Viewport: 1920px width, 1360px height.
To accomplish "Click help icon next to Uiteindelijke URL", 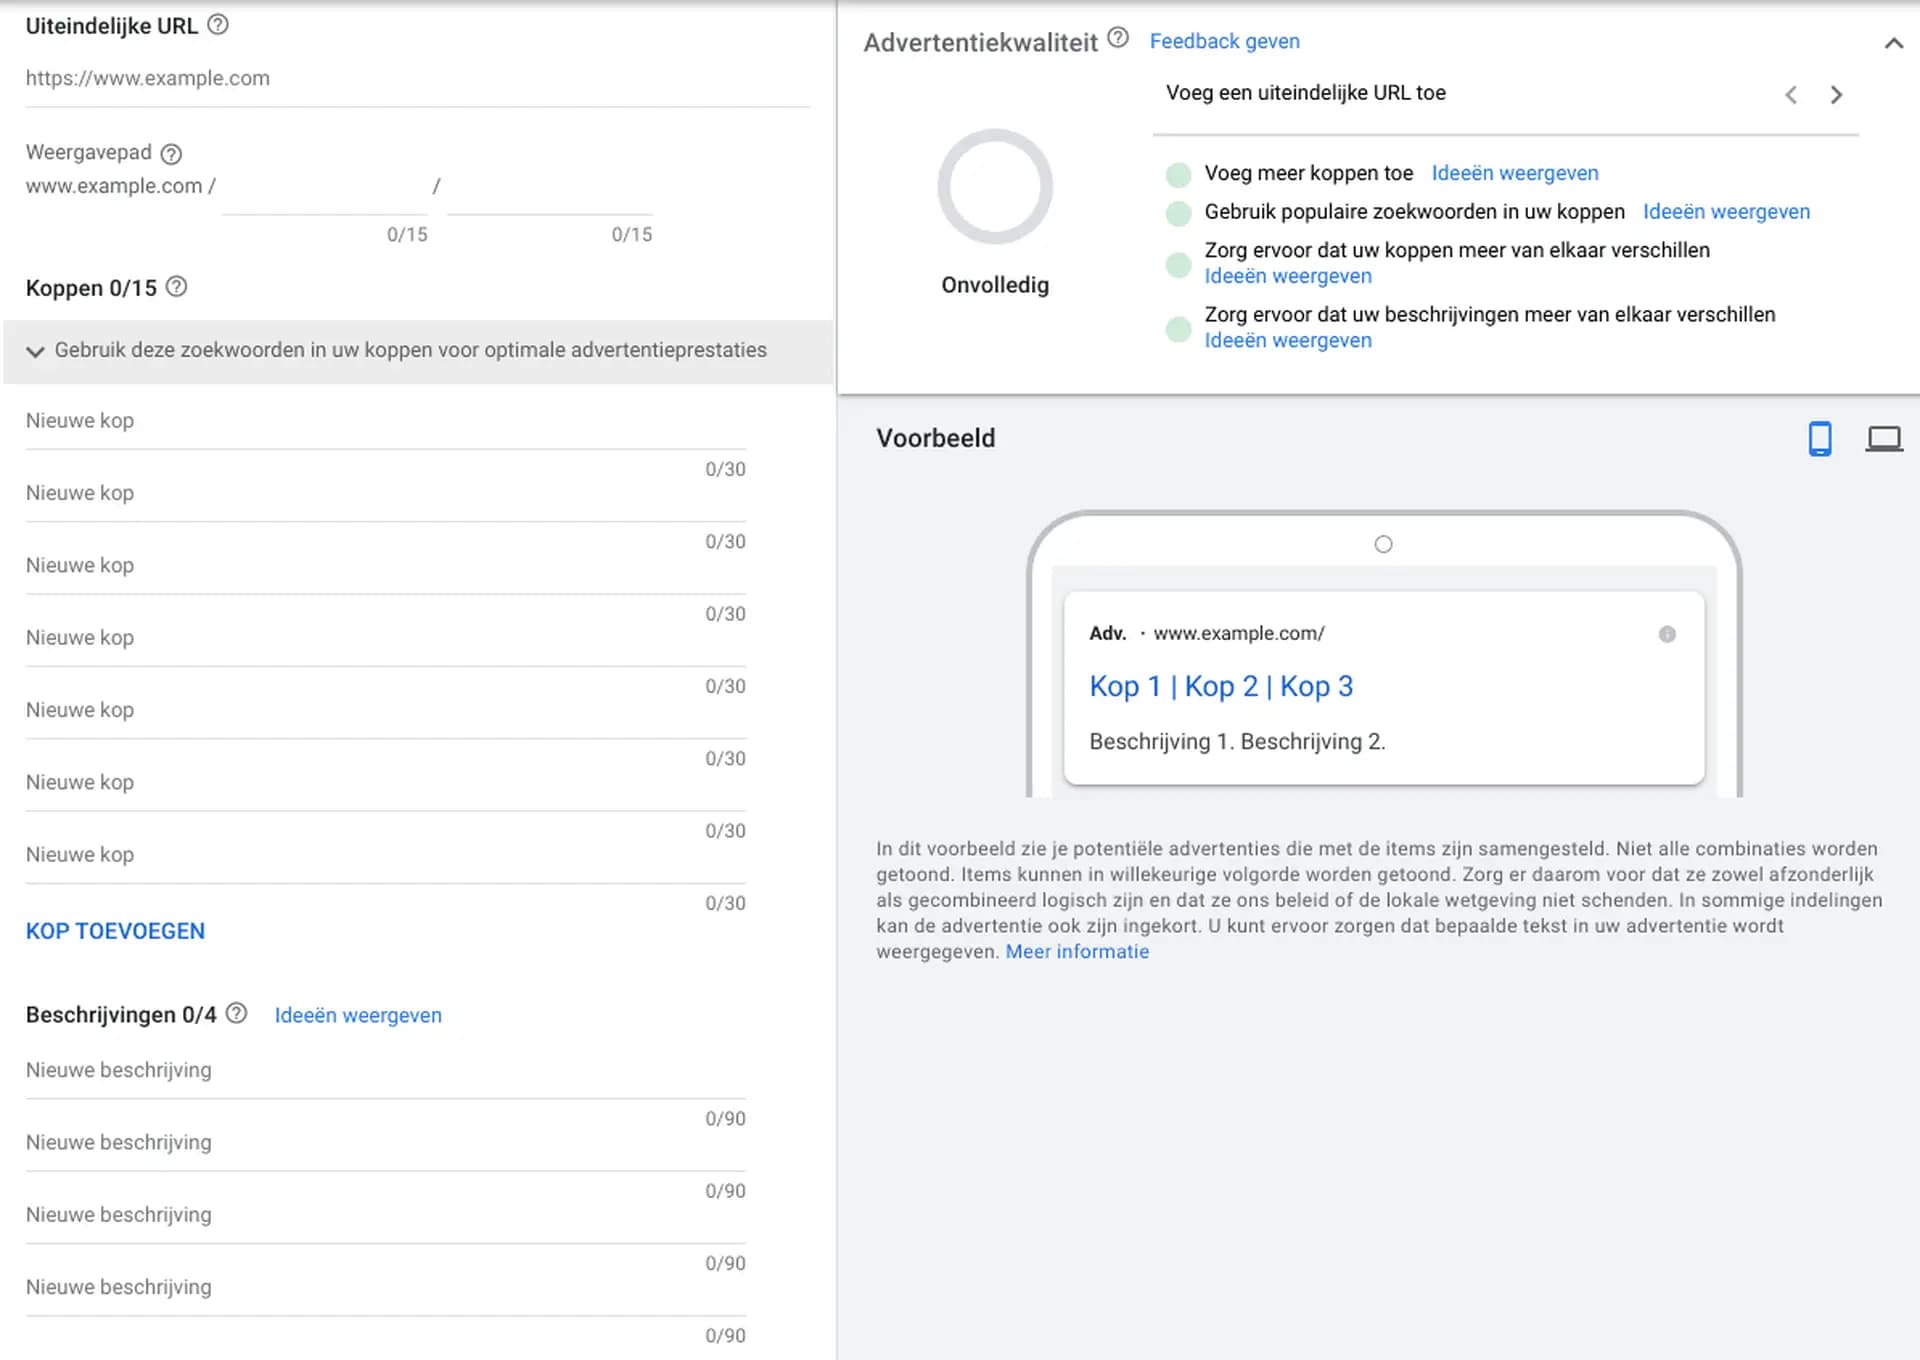I will coord(217,25).
